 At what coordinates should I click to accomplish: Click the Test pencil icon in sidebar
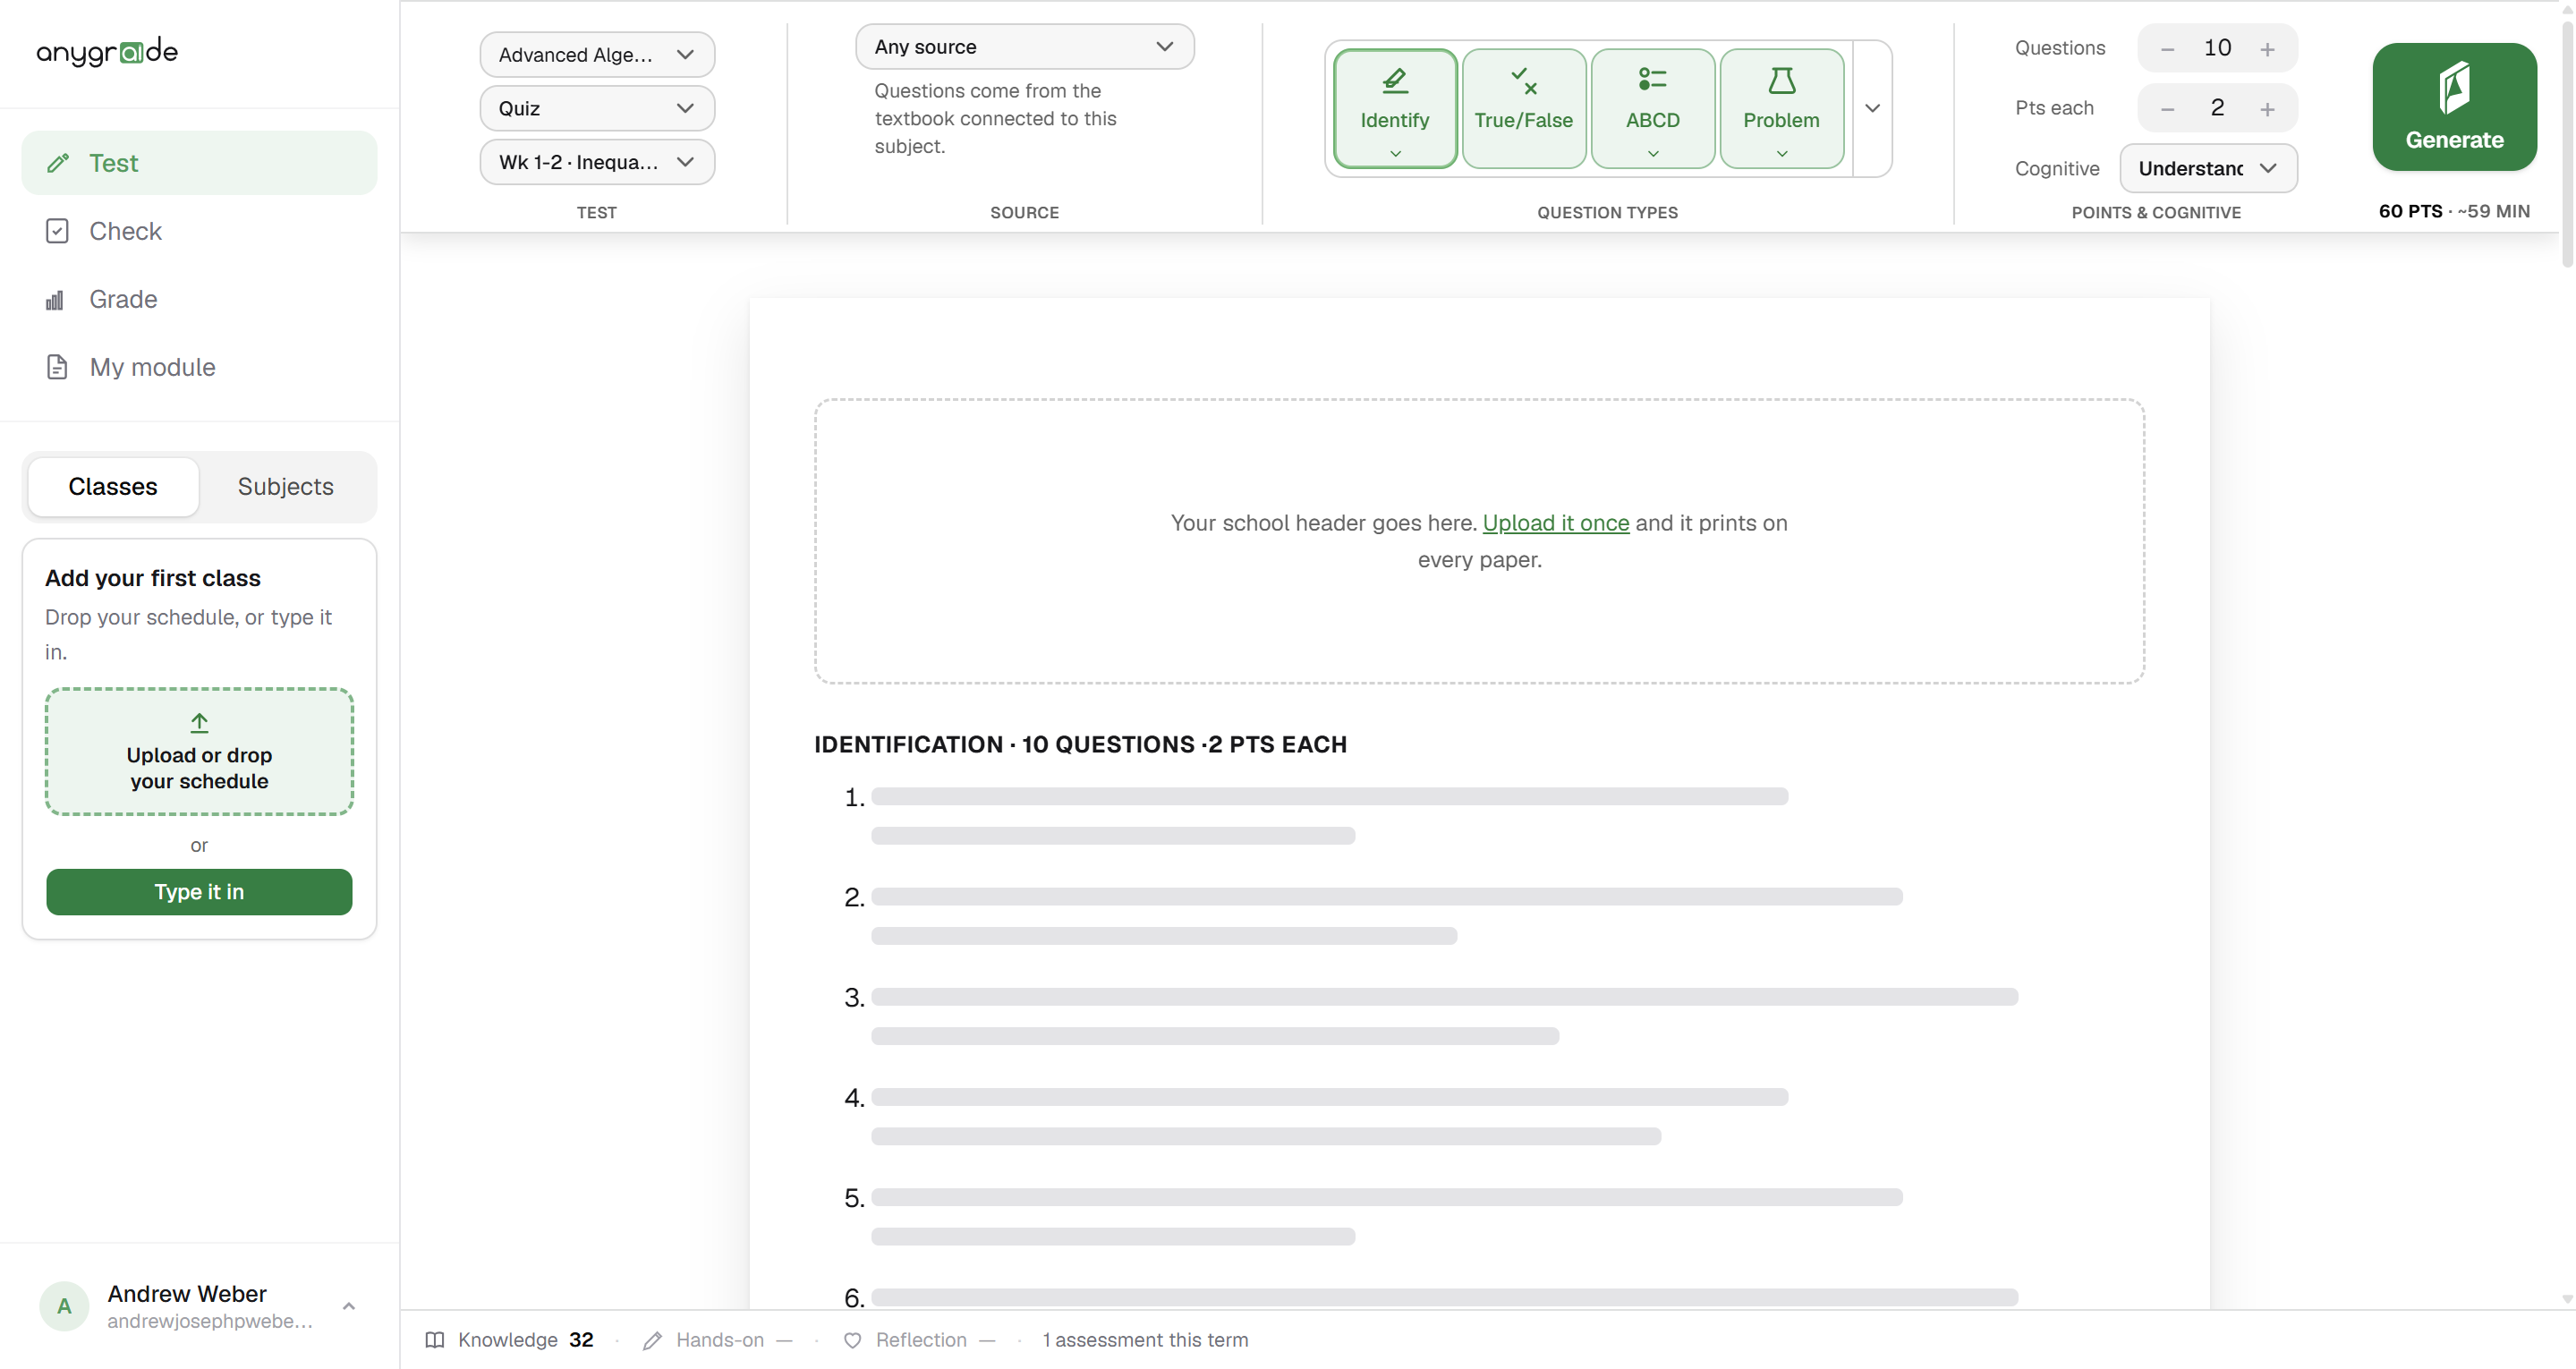coord(58,163)
